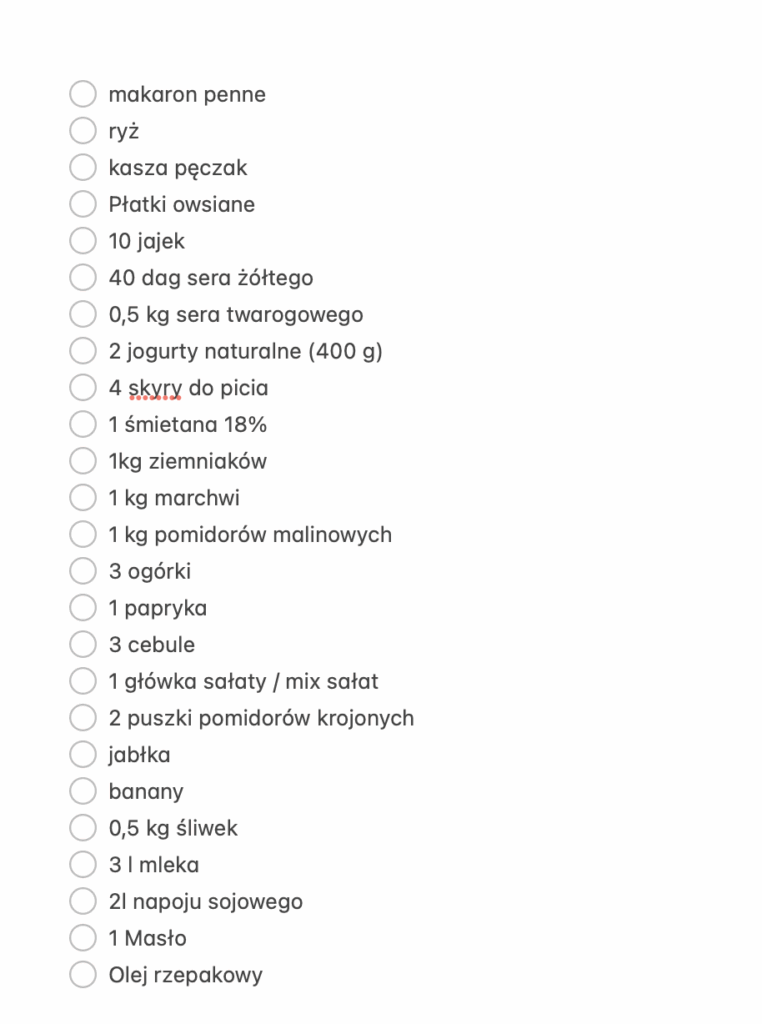Mark 3 l mleka as purchased
Image resolution: width=762 pixels, height=1024 pixels.
click(x=82, y=864)
